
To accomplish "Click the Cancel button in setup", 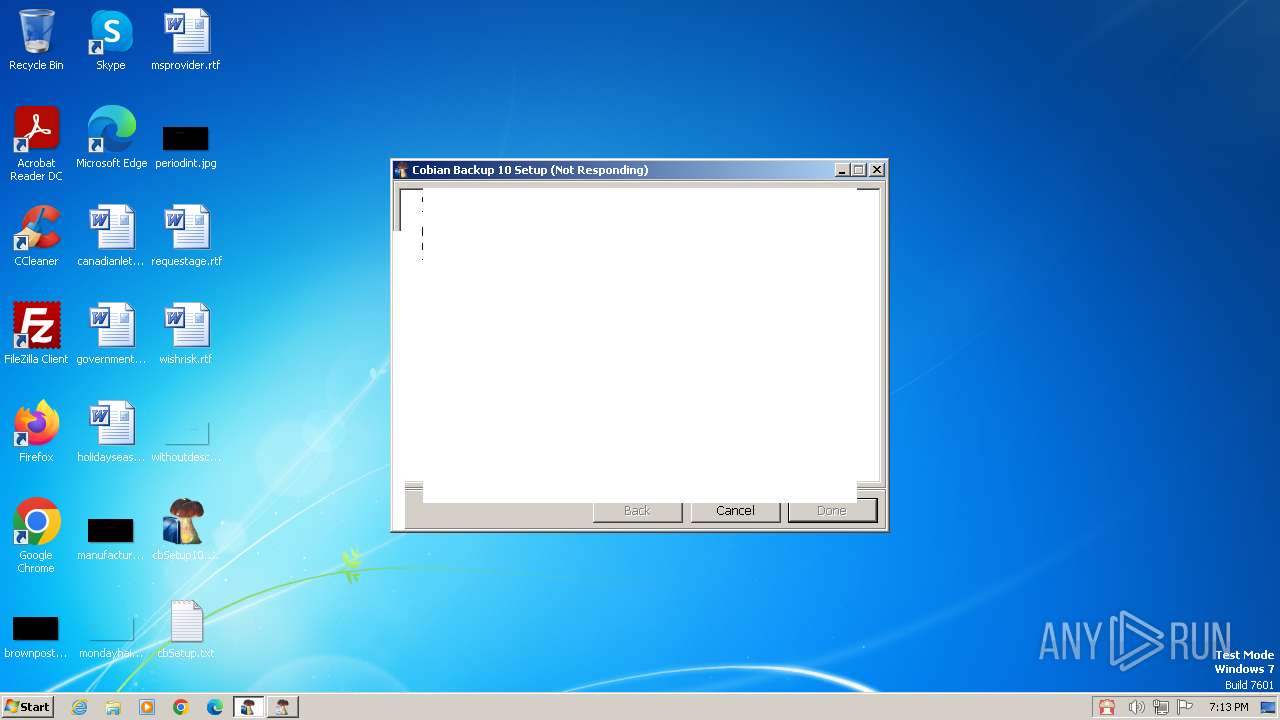I will [x=735, y=511].
